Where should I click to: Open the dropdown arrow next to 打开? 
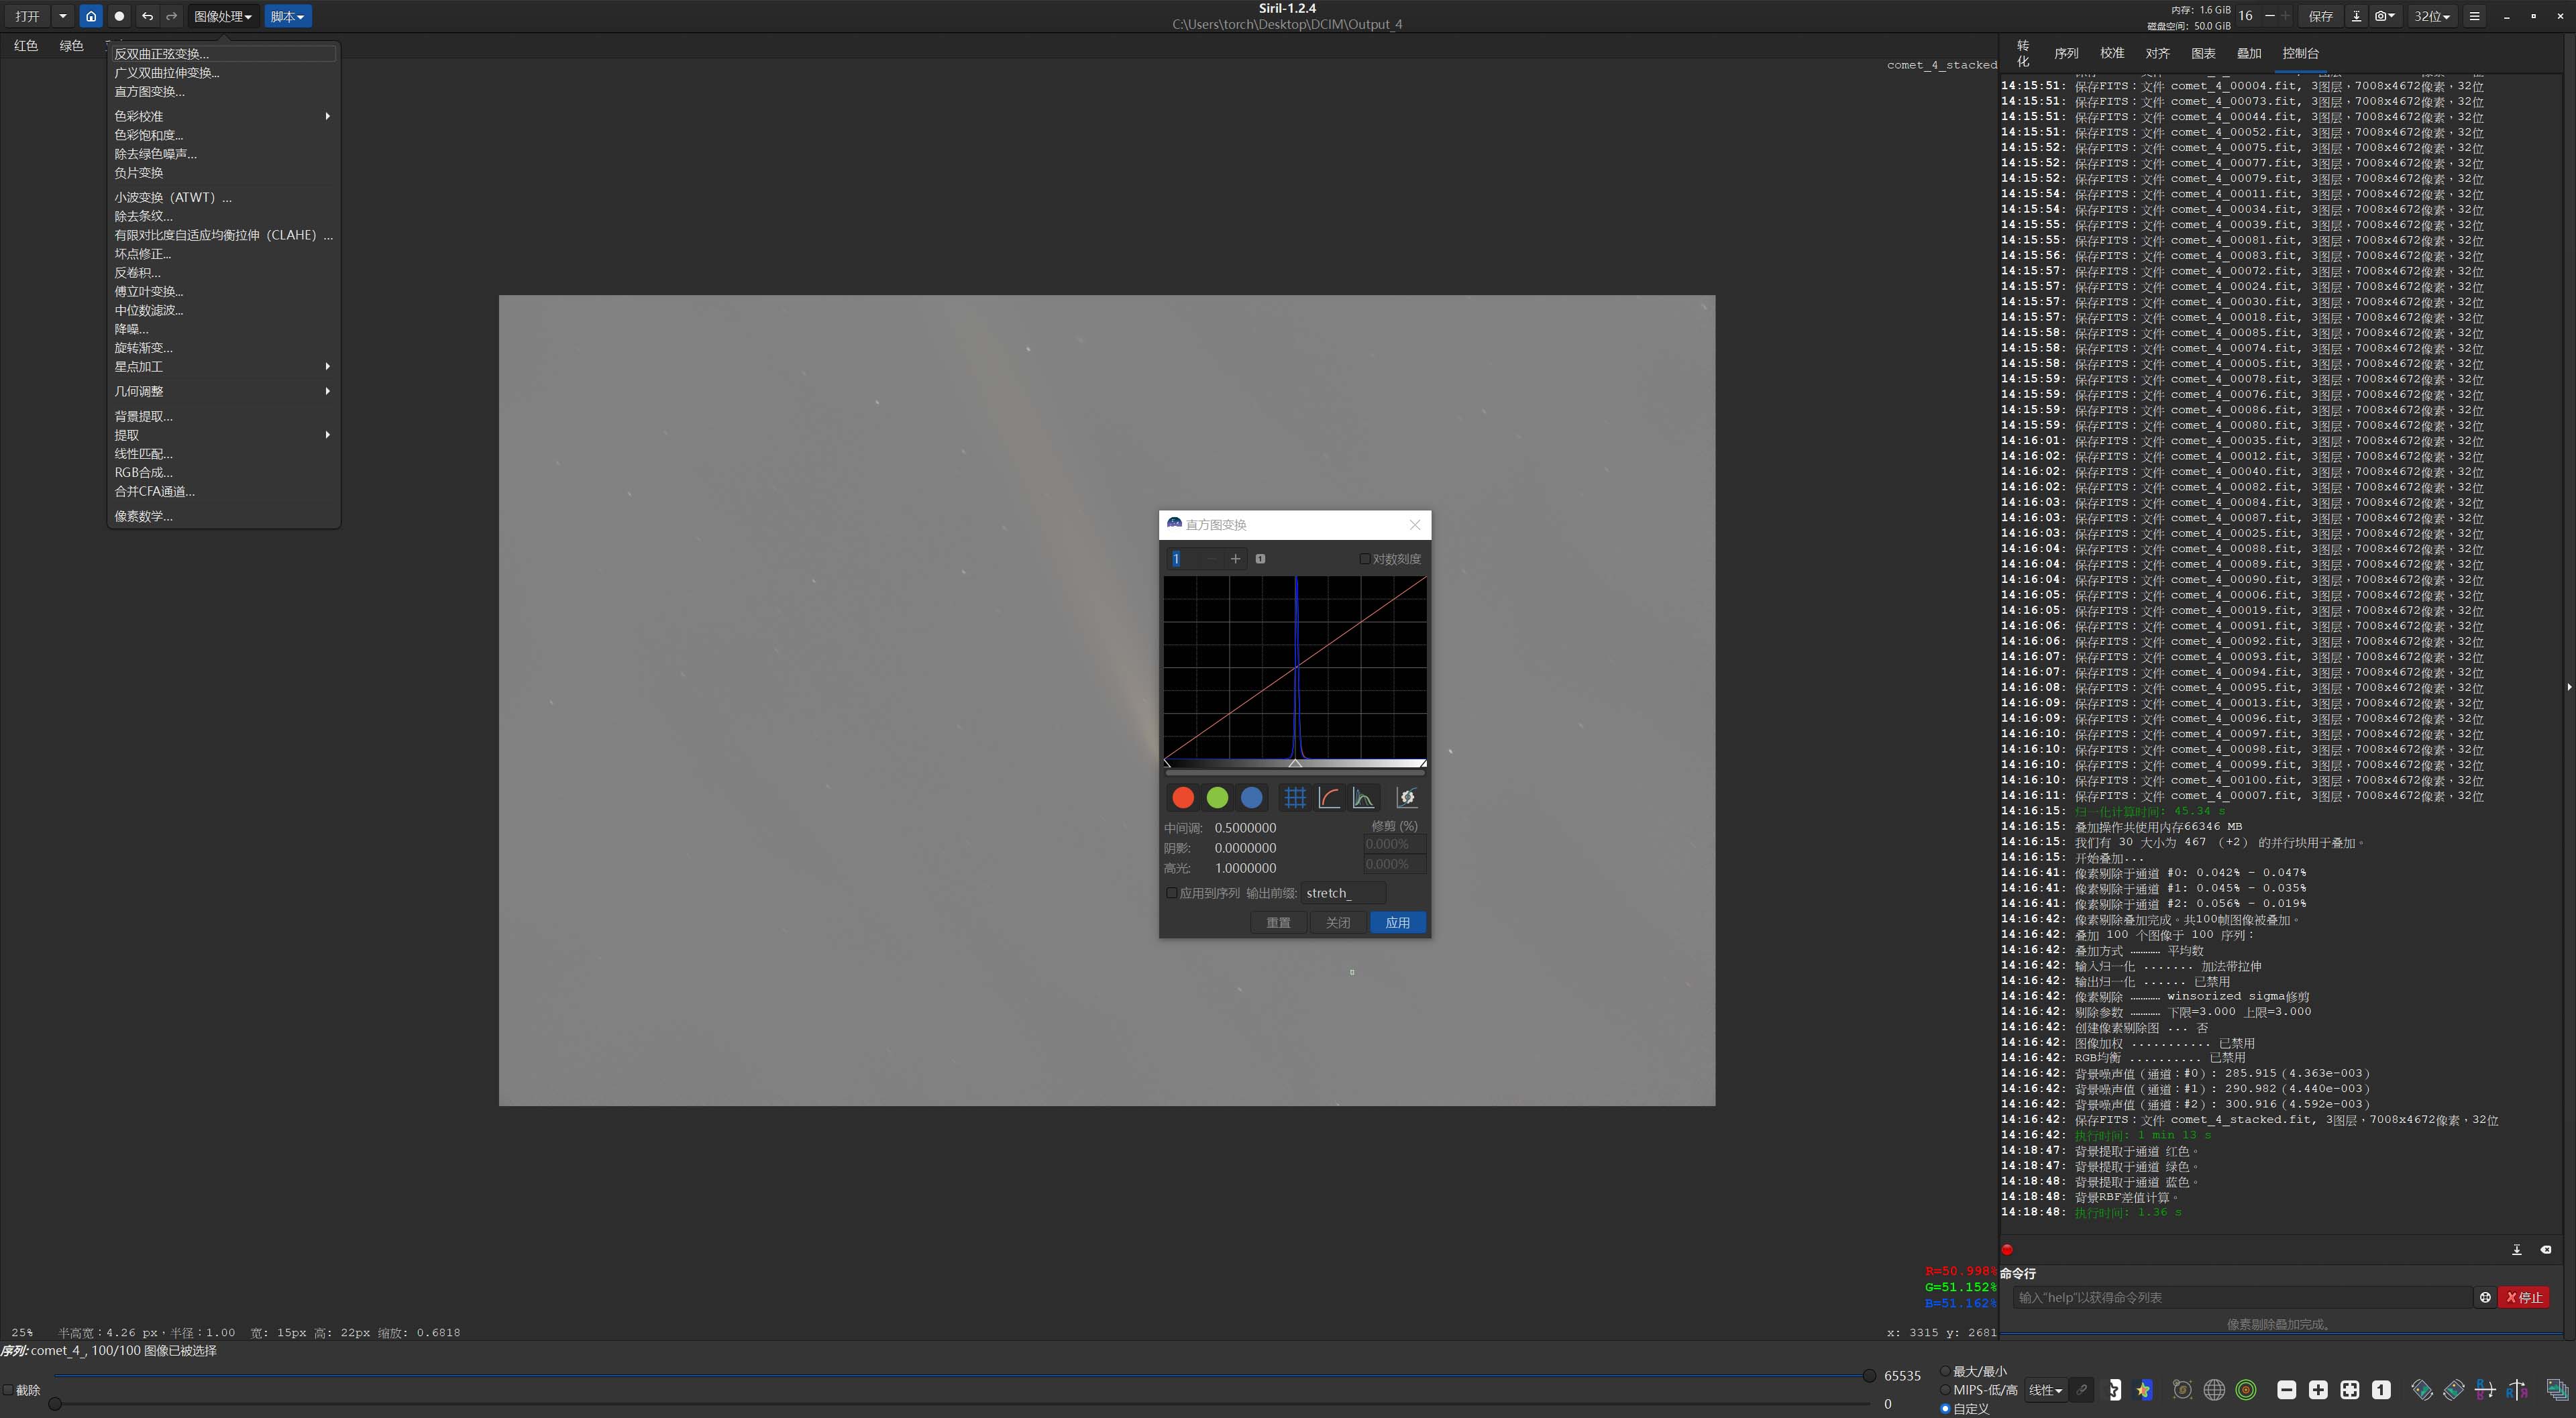[x=62, y=16]
